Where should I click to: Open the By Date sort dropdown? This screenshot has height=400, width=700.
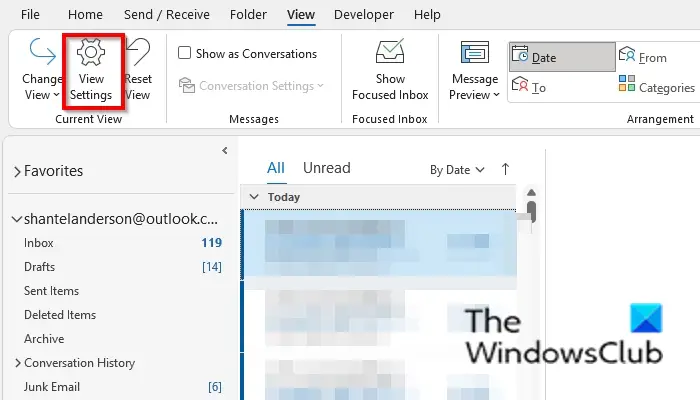[457, 170]
